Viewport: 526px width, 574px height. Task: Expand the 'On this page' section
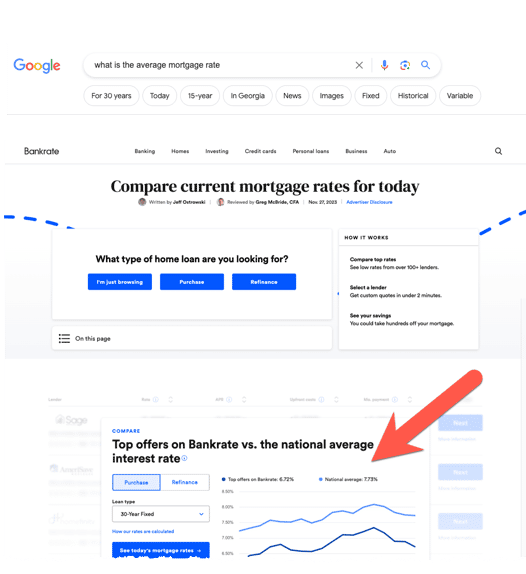(x=192, y=338)
